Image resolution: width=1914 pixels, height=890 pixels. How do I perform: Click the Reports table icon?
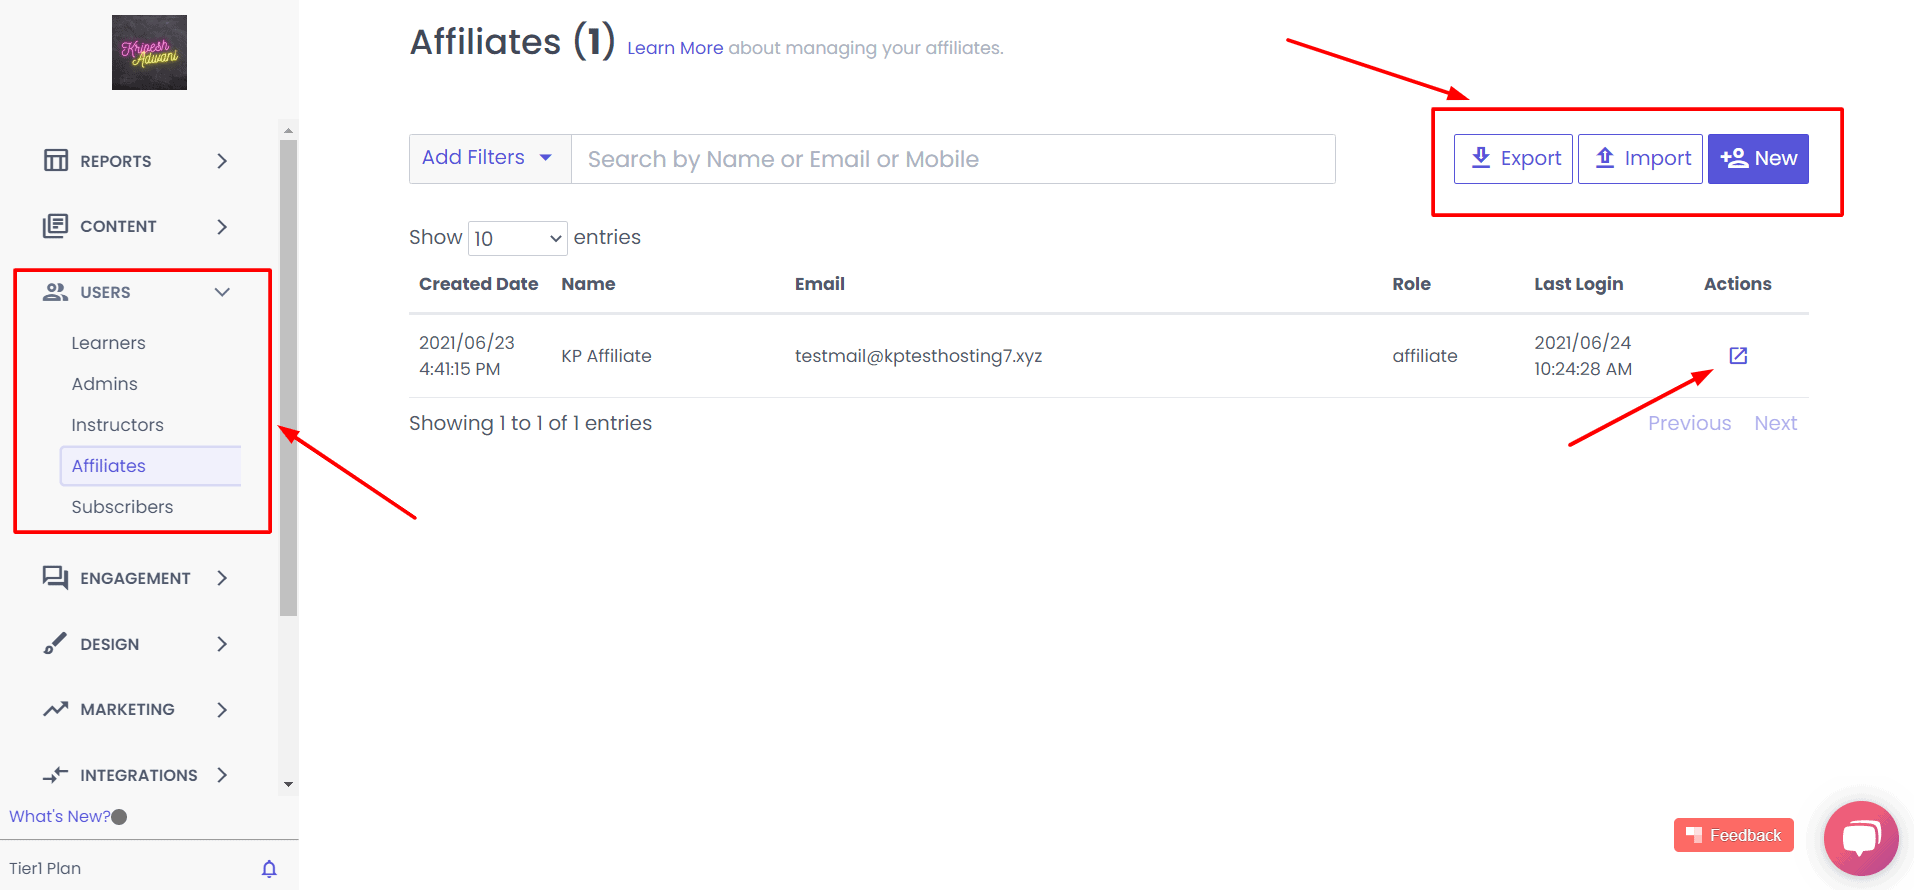click(x=56, y=160)
